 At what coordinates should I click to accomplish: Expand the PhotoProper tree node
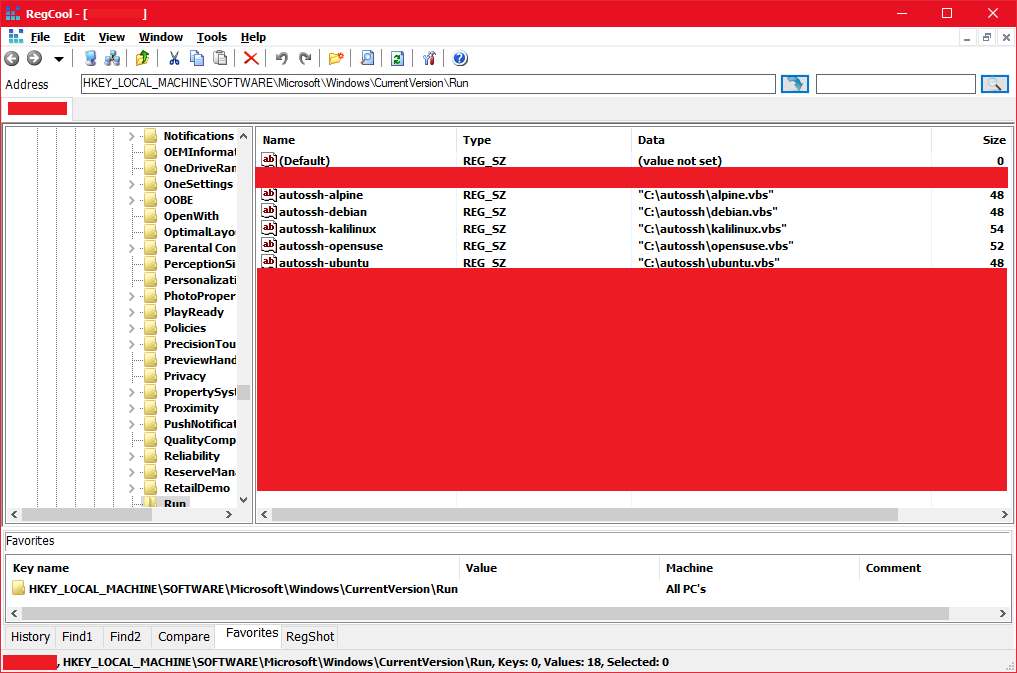coord(132,296)
